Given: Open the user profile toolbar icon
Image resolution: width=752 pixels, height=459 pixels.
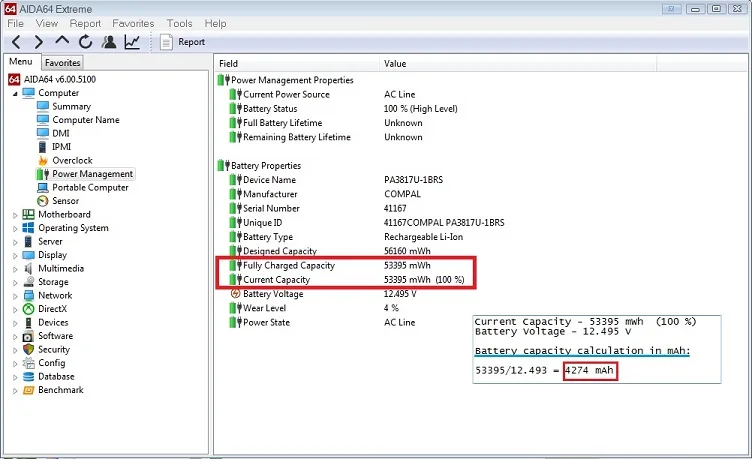Looking at the screenshot, I should pyautogui.click(x=109, y=42).
